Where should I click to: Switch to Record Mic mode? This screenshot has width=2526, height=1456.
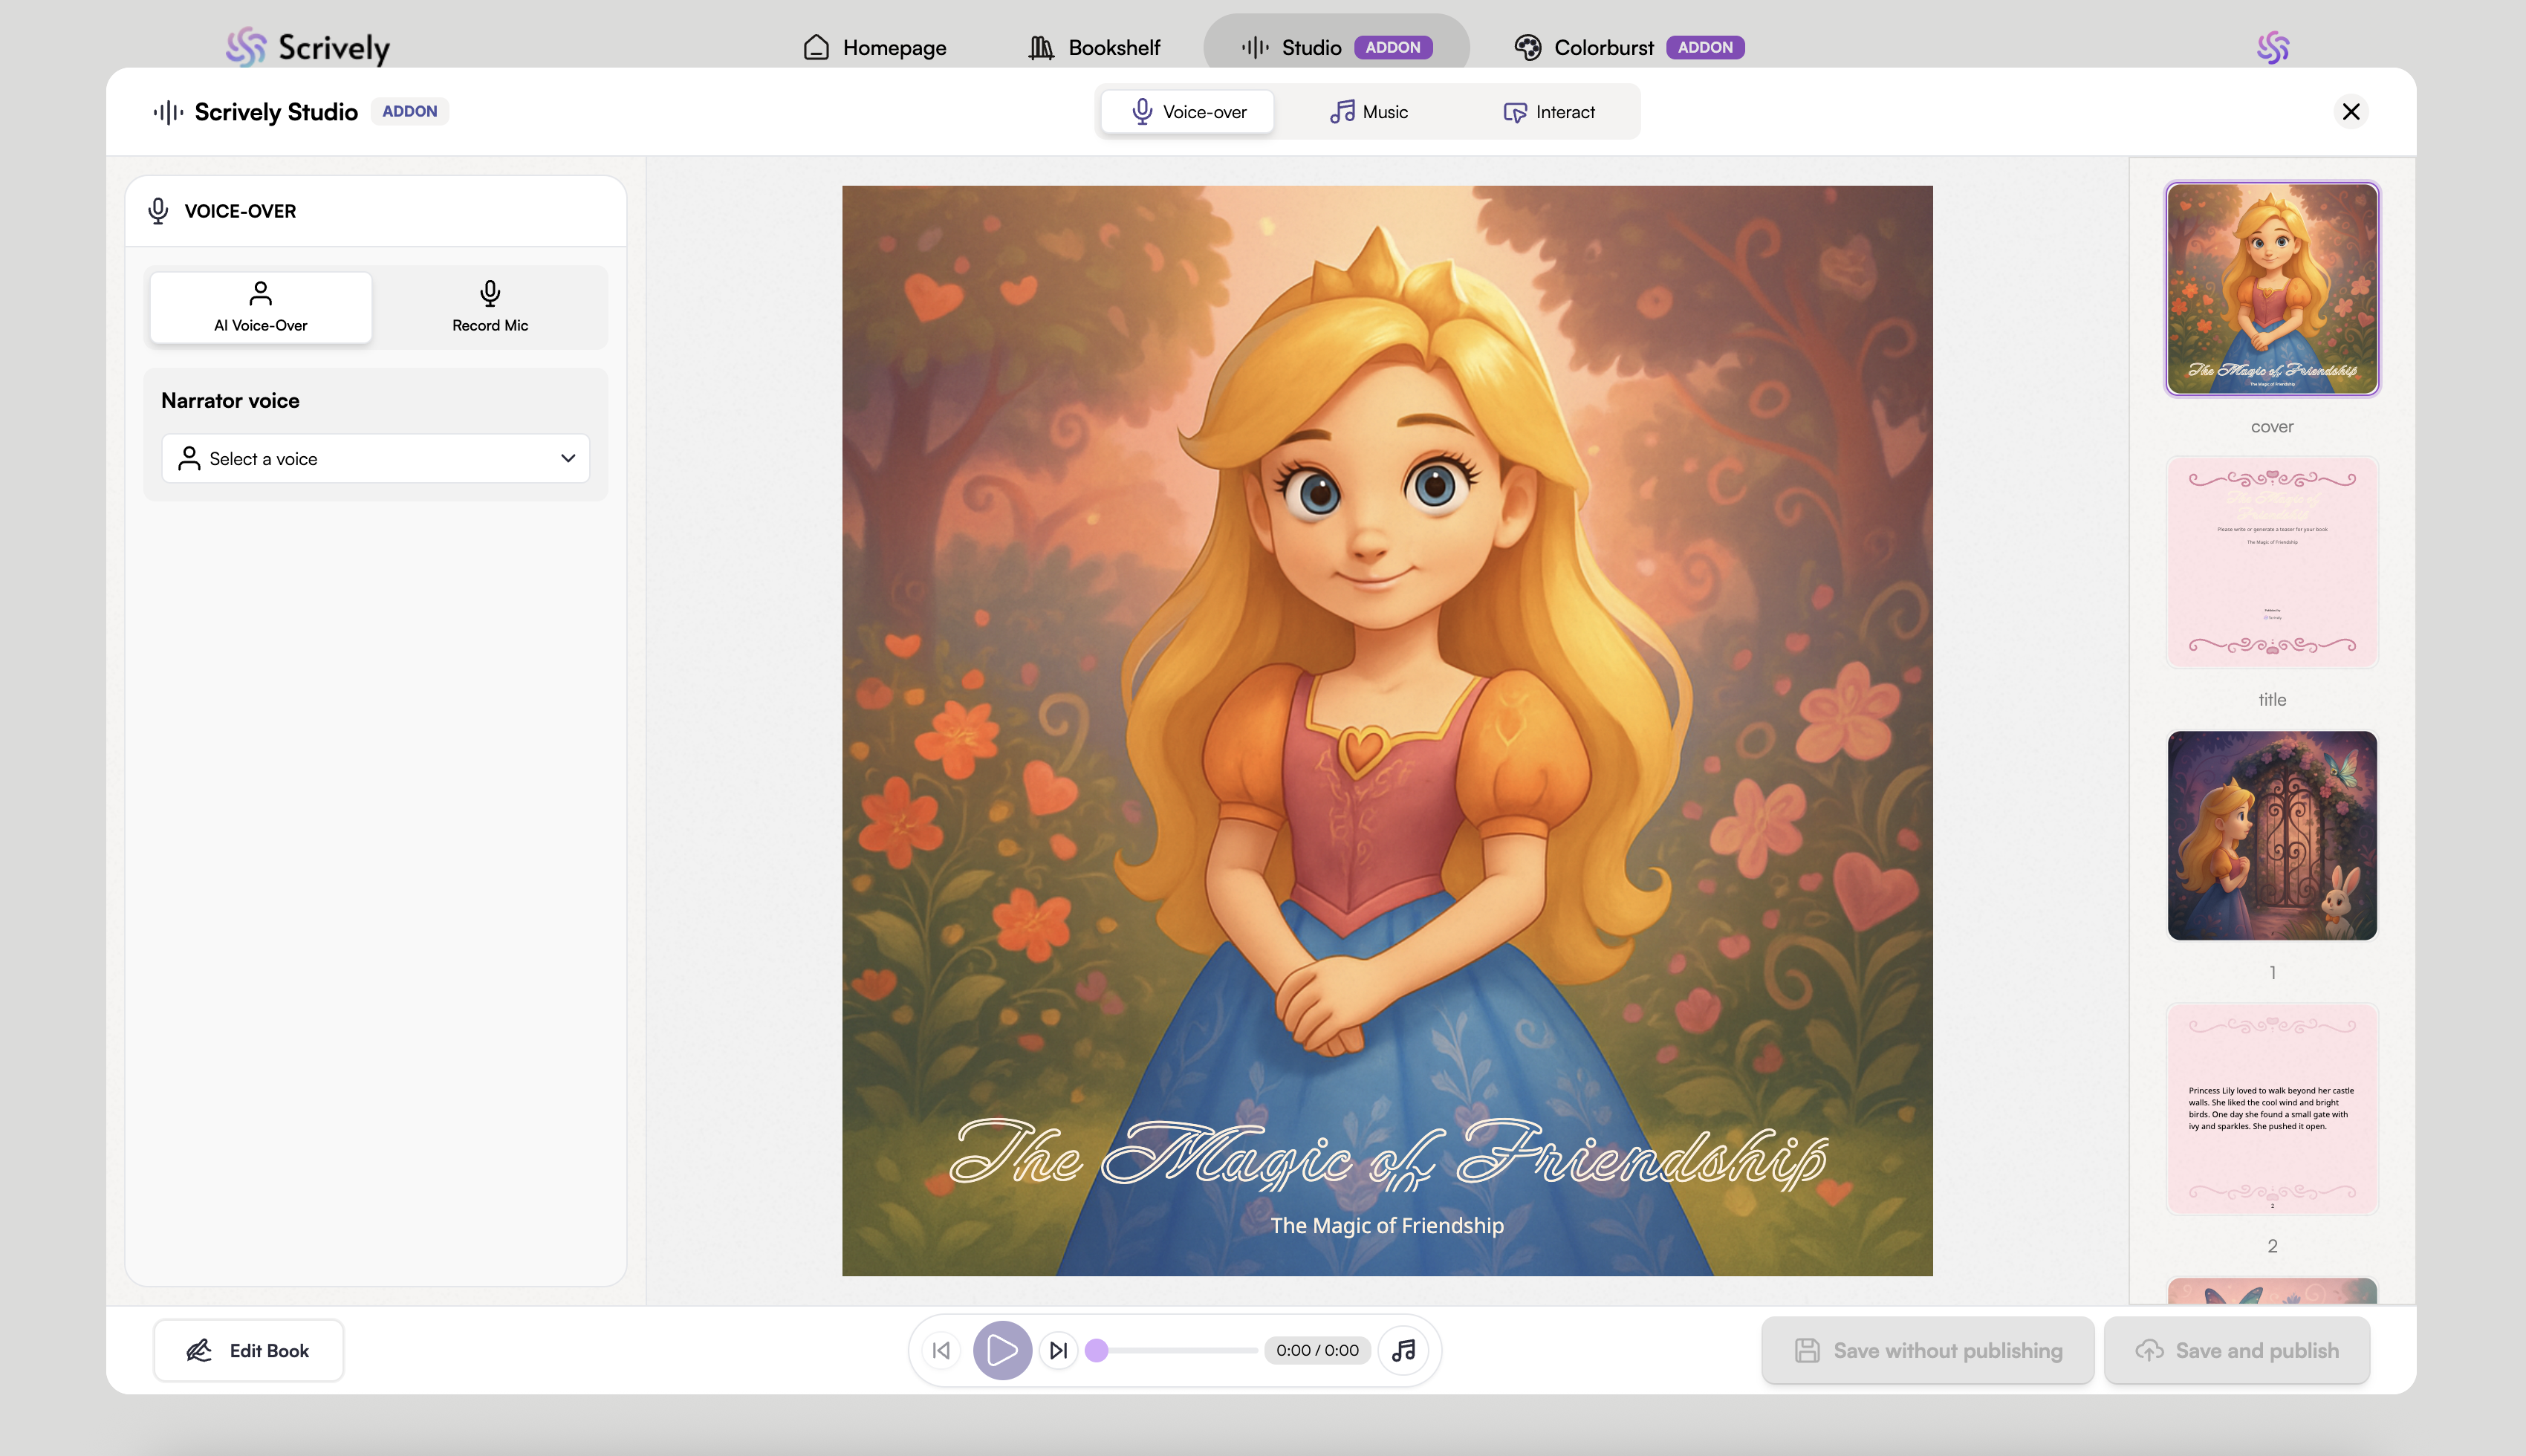[490, 306]
